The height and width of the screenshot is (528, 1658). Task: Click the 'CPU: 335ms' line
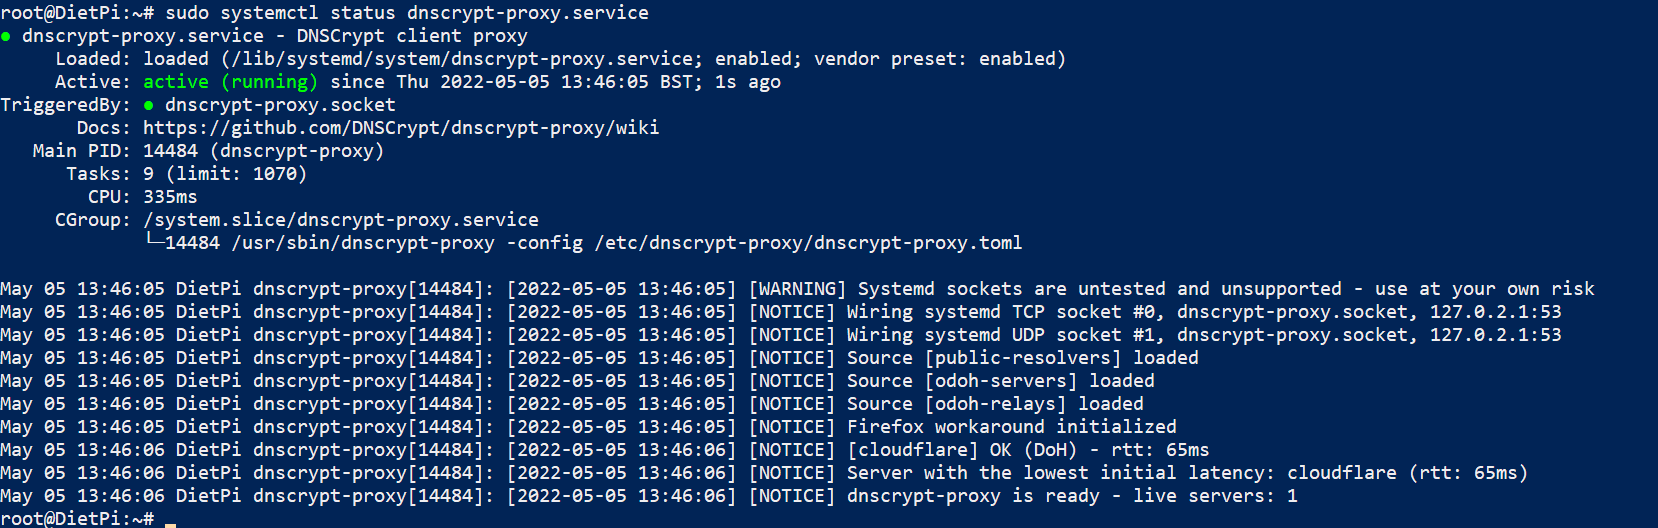[142, 197]
